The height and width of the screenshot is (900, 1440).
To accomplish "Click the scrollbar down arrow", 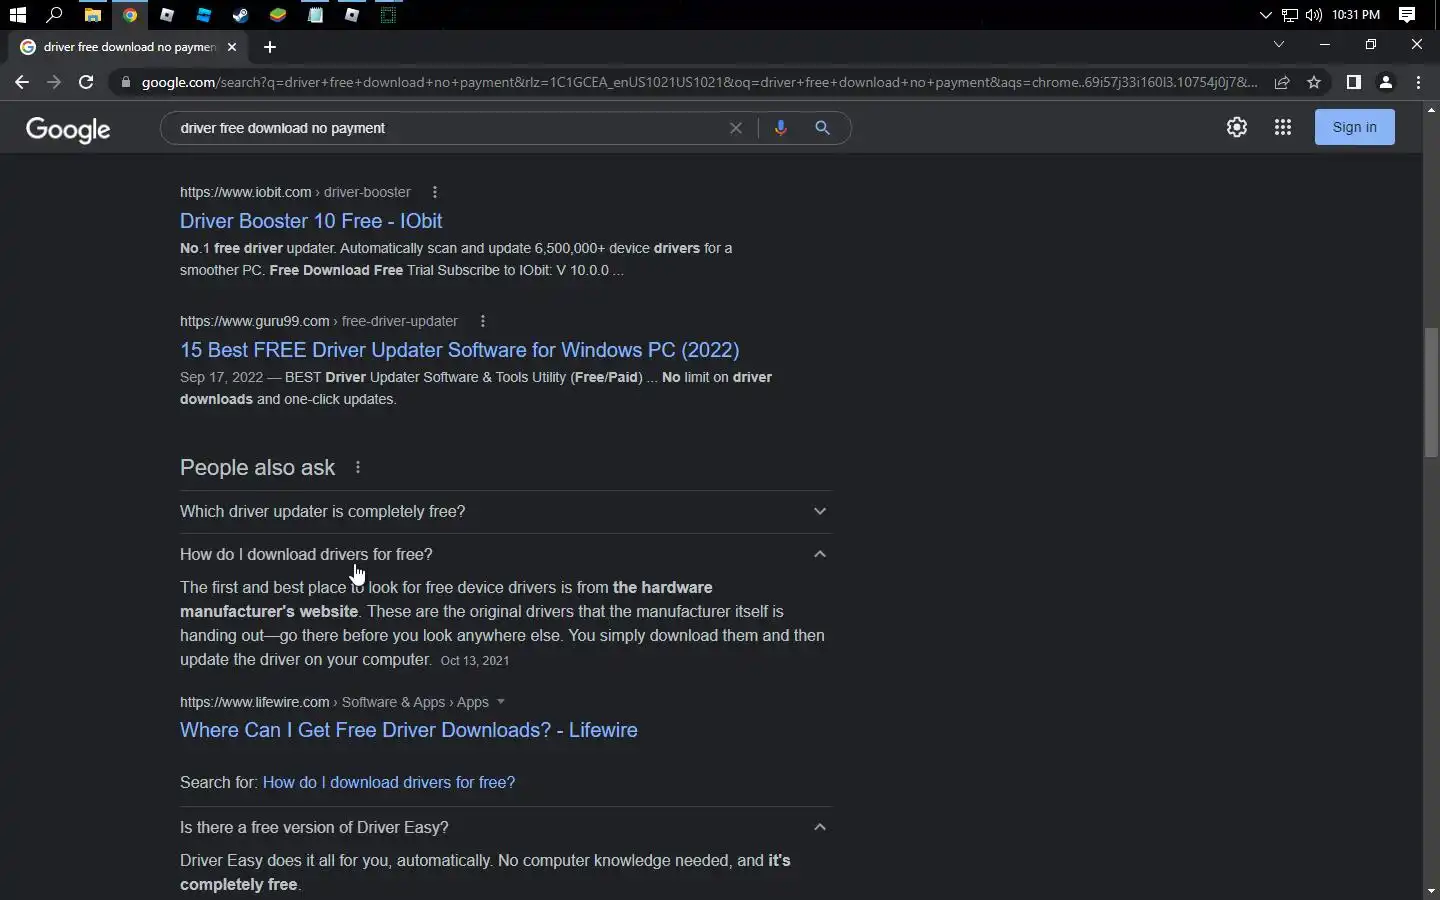I will pyautogui.click(x=1431, y=891).
